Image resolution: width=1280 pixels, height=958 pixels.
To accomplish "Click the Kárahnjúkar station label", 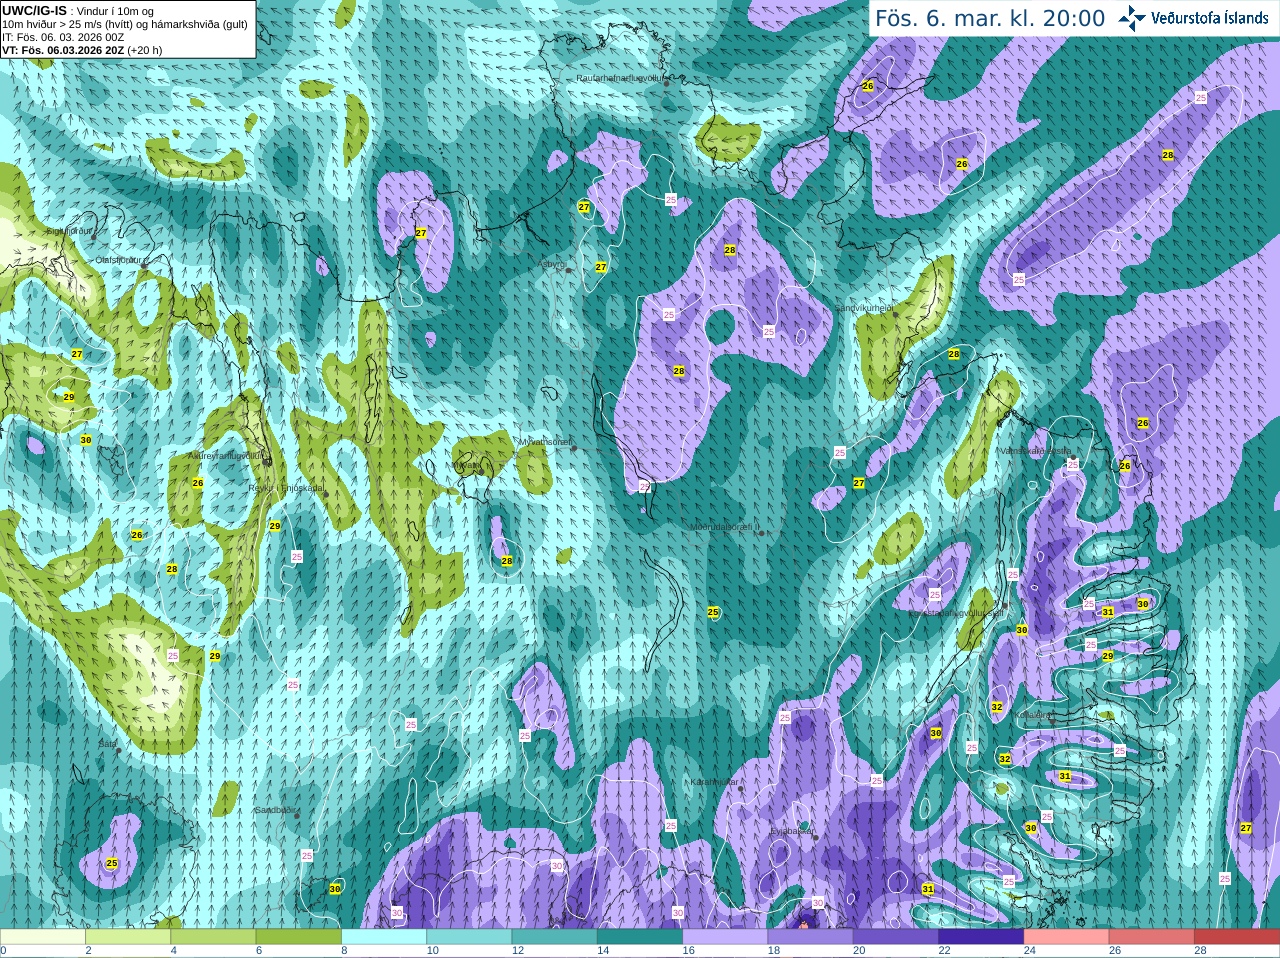I will pos(714,782).
